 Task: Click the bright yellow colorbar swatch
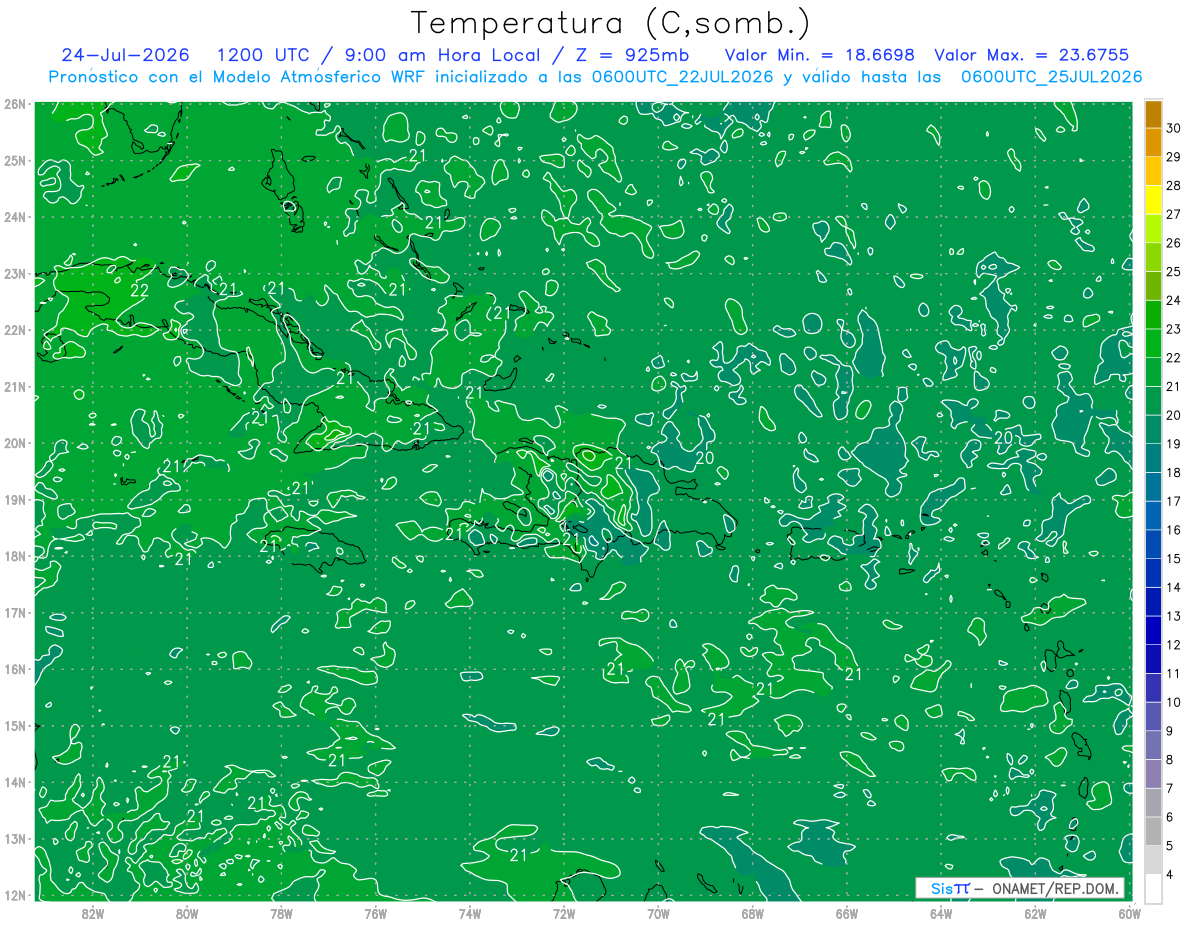(x=1154, y=201)
